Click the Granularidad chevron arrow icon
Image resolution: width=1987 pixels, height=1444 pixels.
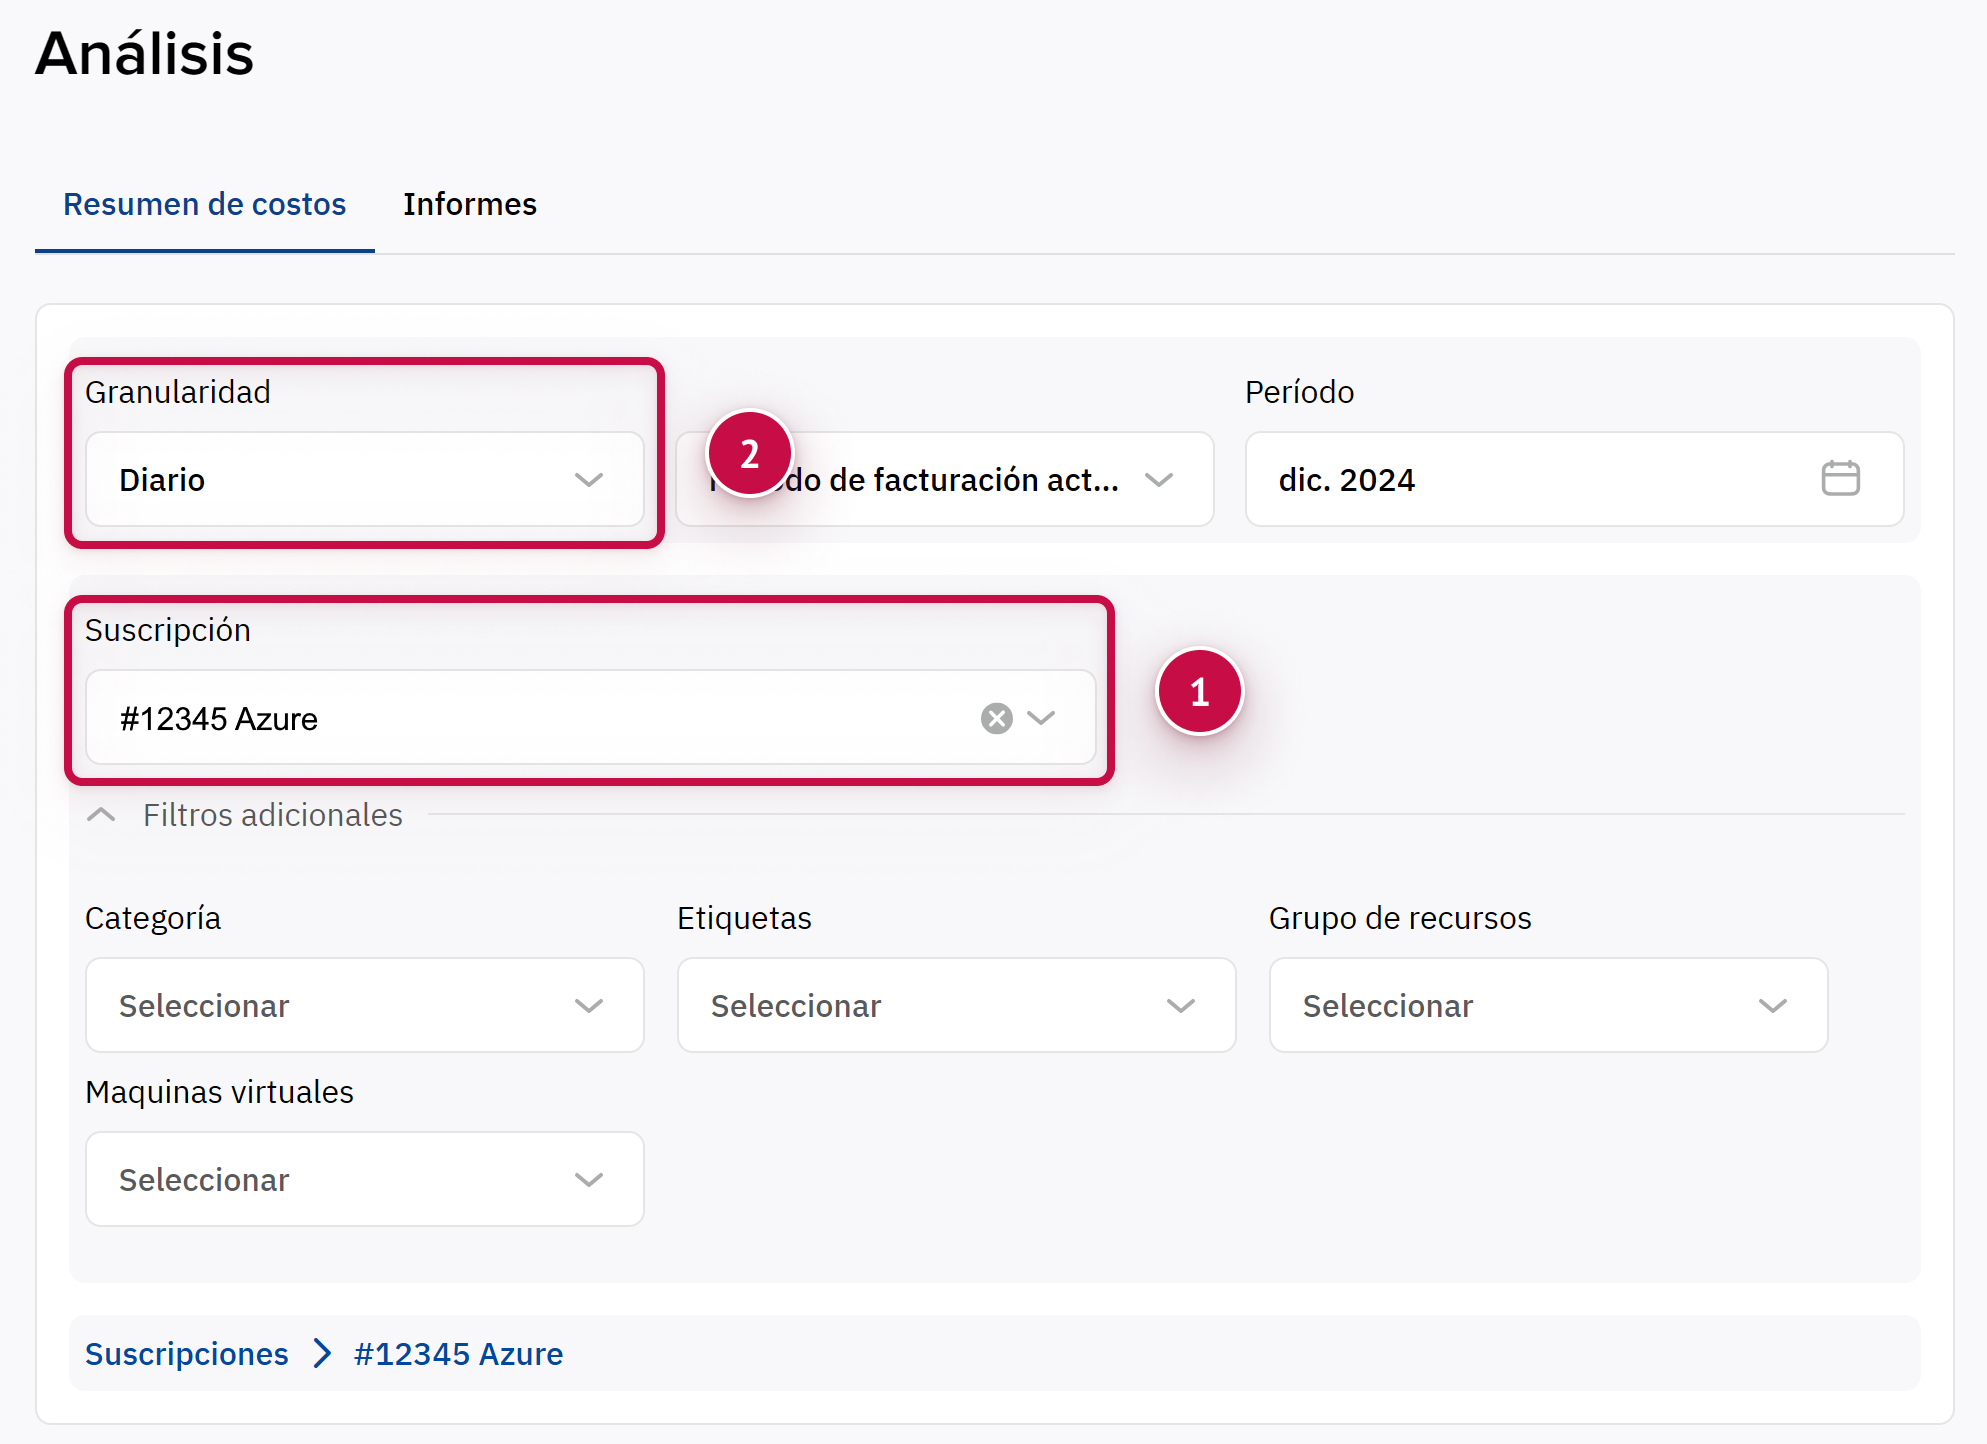589,480
